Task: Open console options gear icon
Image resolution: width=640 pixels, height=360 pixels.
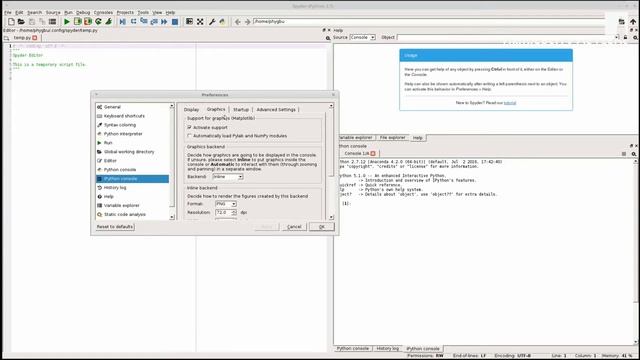Action: coord(634,154)
